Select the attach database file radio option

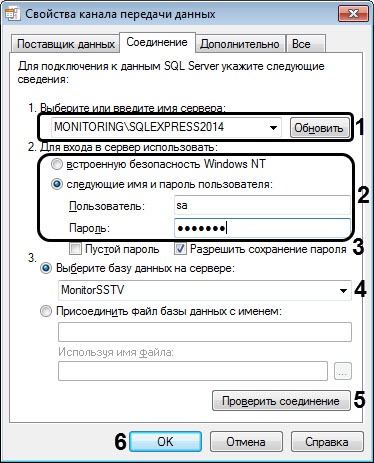[x=46, y=311]
